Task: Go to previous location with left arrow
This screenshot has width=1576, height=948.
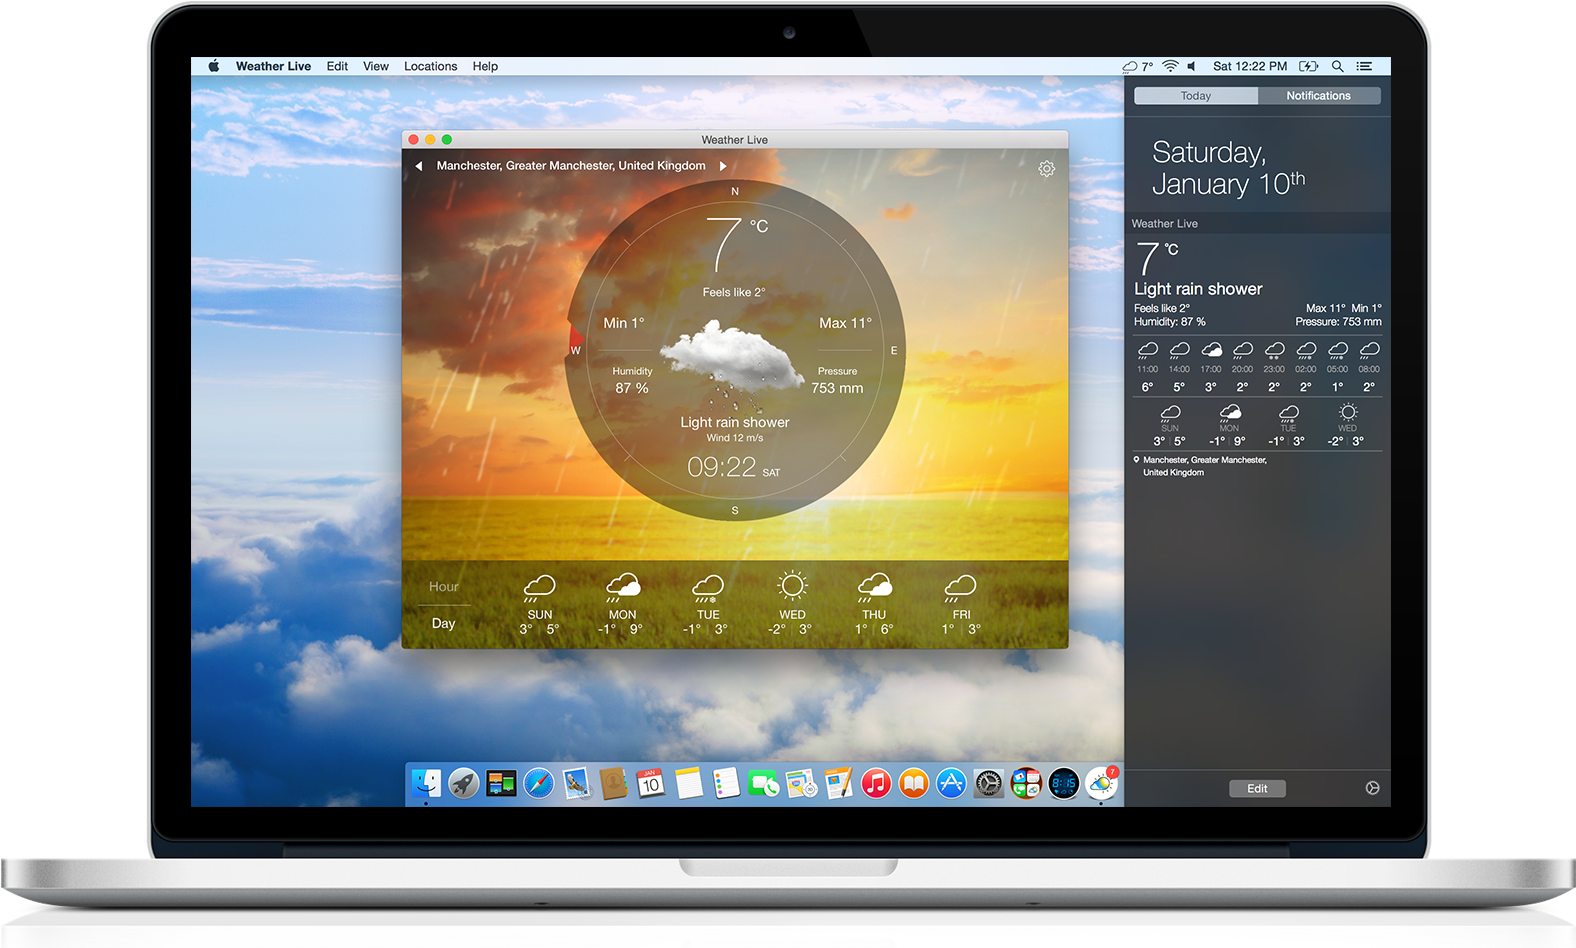Action: [419, 166]
